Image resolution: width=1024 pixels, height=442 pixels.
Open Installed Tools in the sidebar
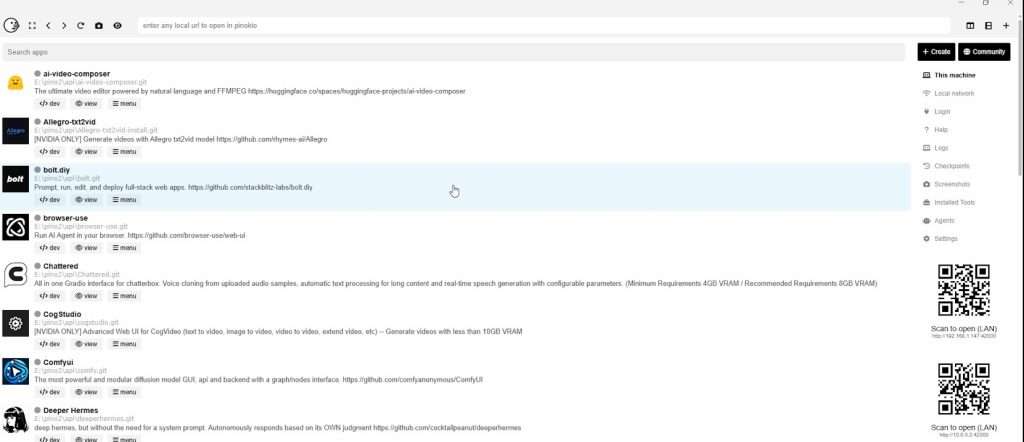949,202
